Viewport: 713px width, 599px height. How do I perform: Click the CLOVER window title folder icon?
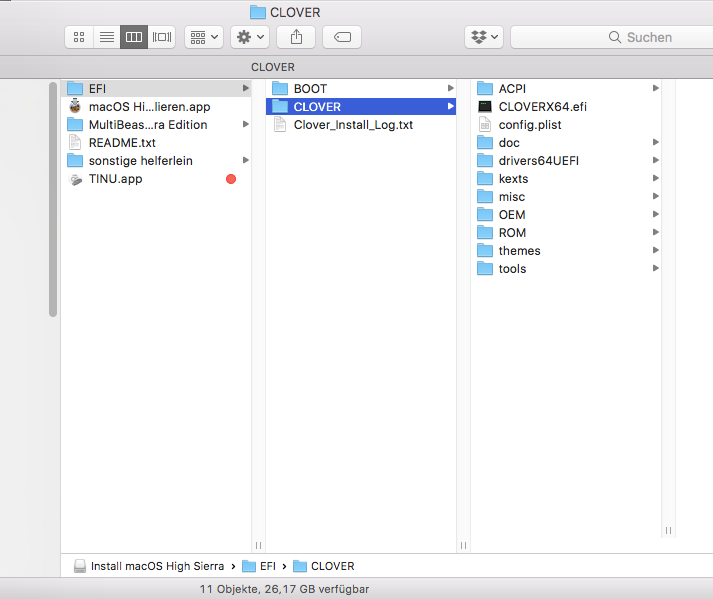[x=258, y=12]
